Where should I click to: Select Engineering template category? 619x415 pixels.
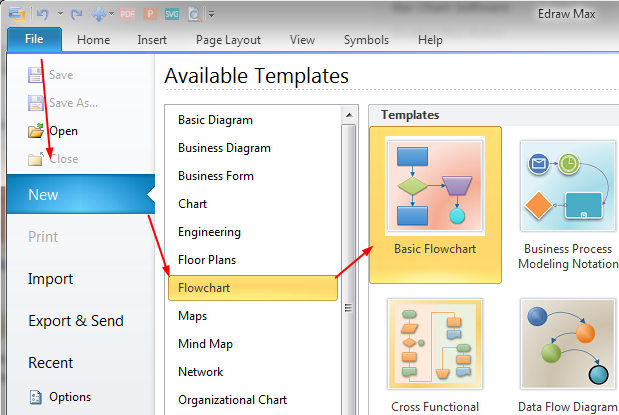[209, 232]
